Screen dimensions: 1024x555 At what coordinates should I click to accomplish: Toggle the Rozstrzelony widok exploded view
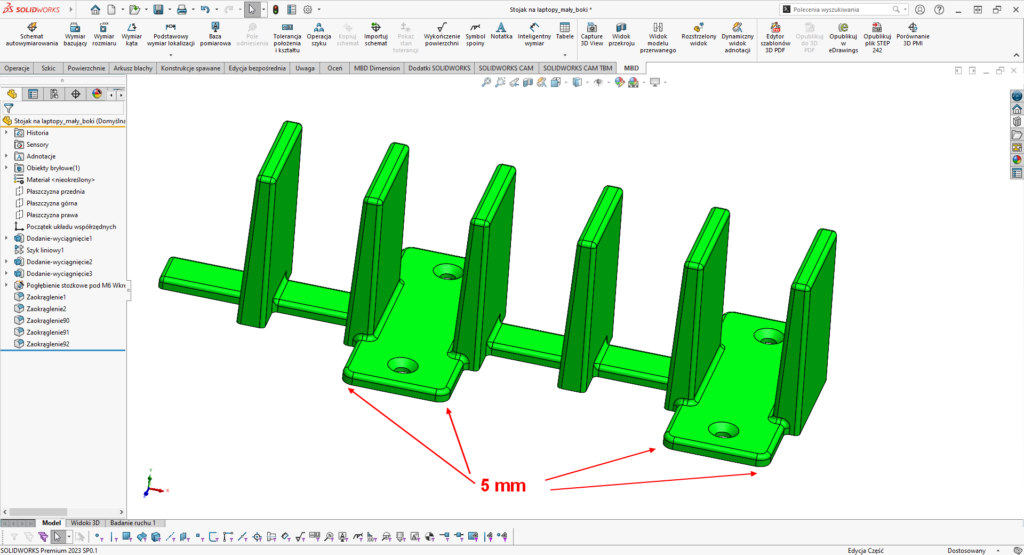tap(699, 34)
